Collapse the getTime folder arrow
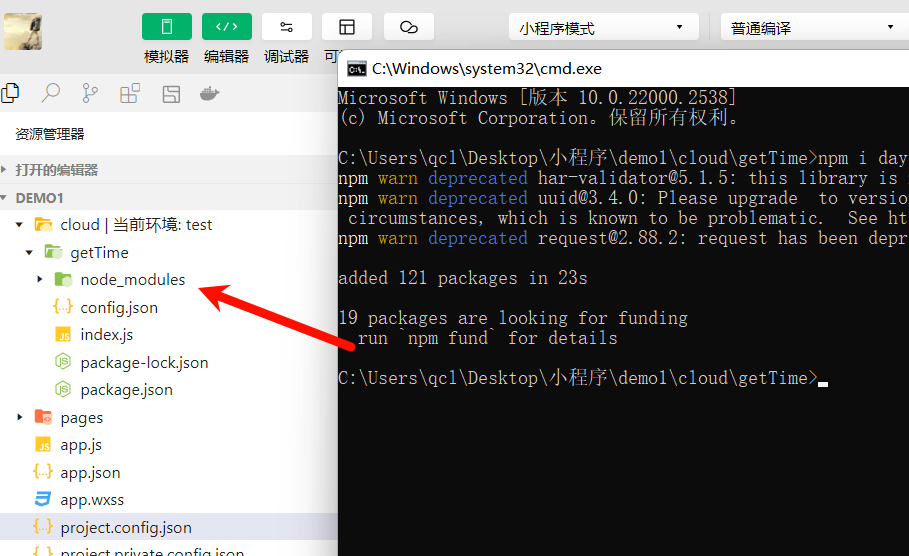 (30, 252)
